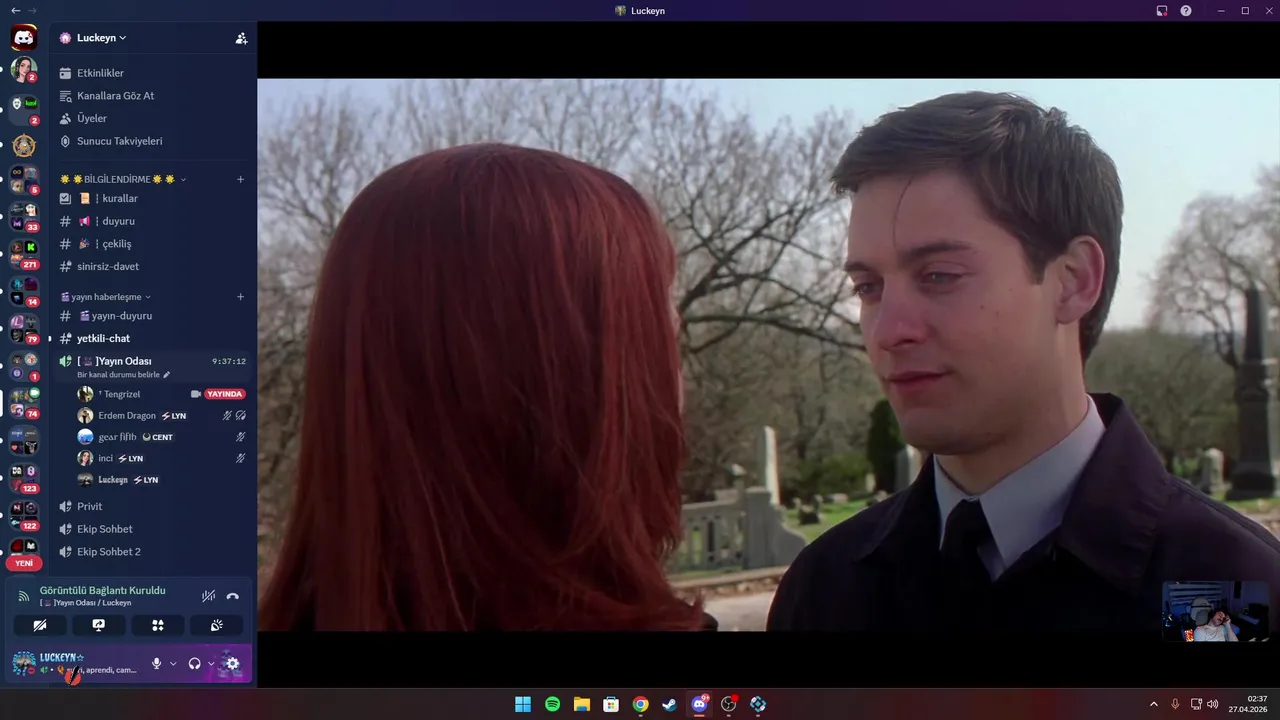The width and height of the screenshot is (1280, 720).
Task: Click Erdem Dragon's deafened headphone icon
Action: (241, 415)
